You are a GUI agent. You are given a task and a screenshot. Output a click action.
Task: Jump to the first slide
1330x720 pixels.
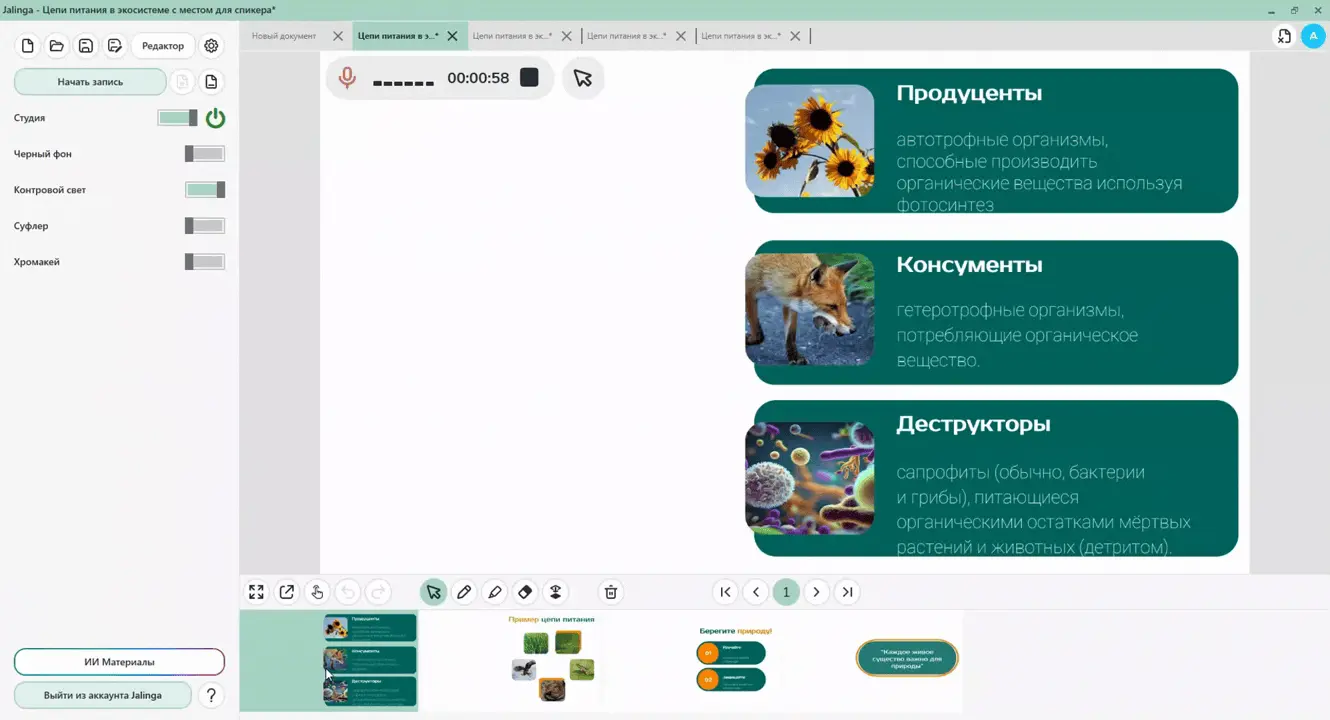726,592
